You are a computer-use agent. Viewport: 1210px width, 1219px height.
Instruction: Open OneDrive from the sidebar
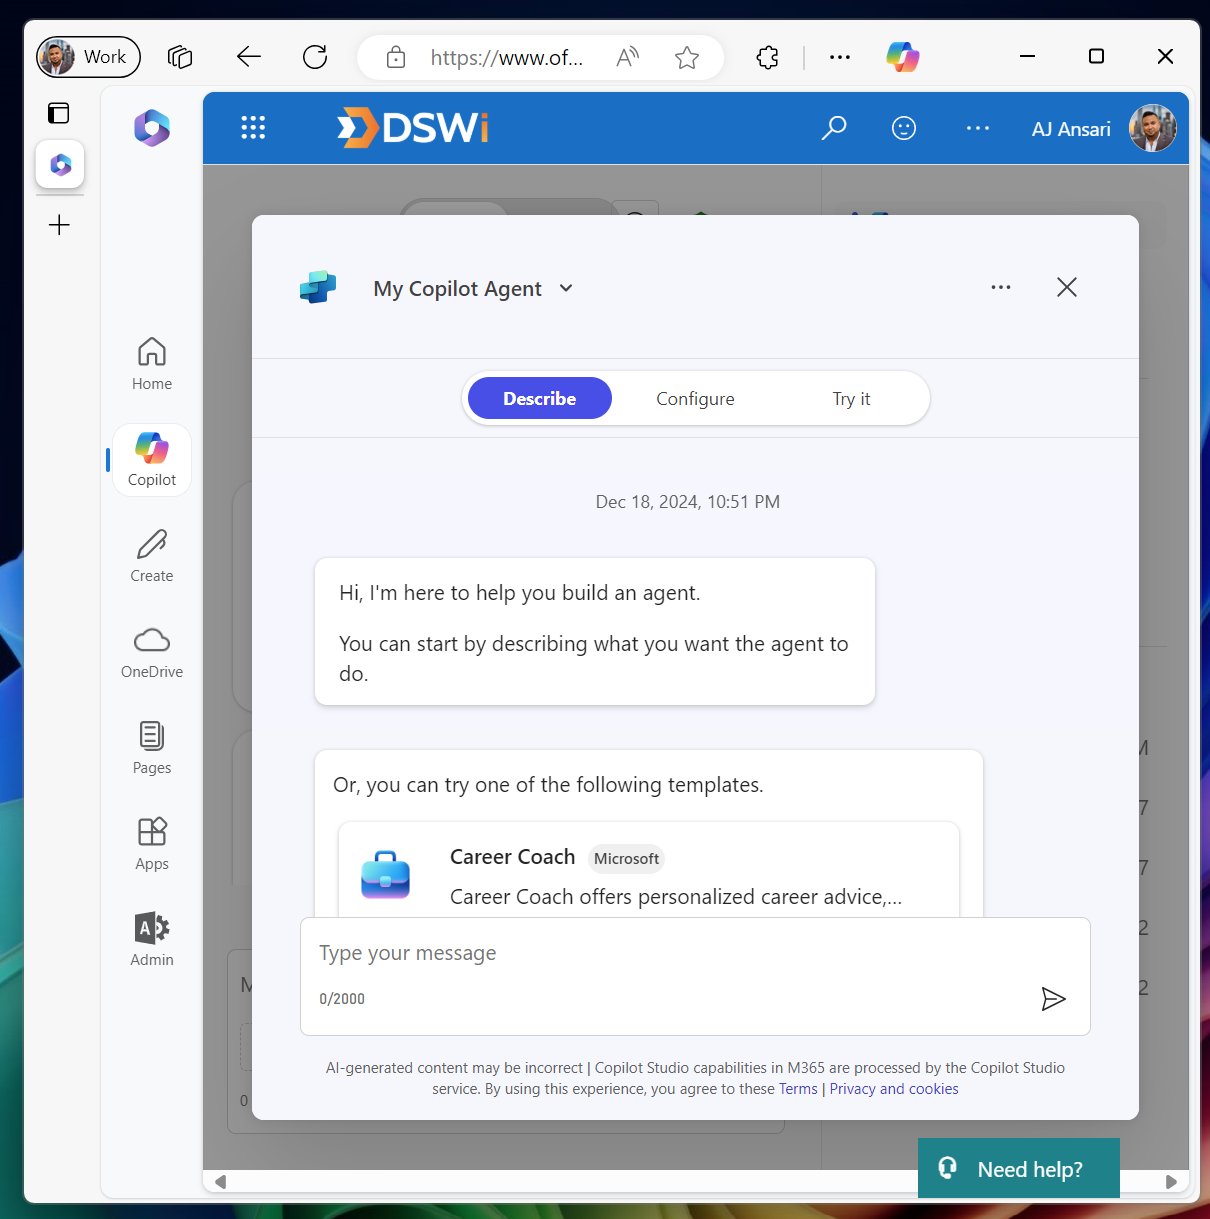[x=152, y=652]
